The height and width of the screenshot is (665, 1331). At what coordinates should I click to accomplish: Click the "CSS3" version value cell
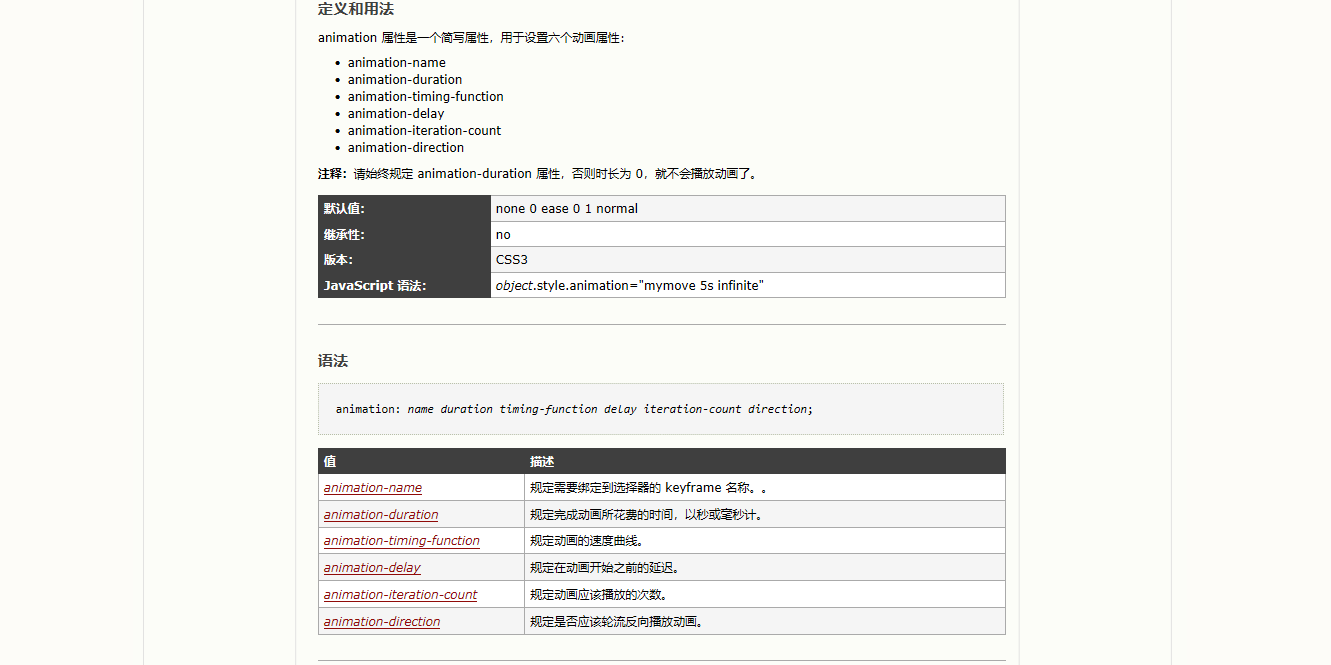[512, 260]
